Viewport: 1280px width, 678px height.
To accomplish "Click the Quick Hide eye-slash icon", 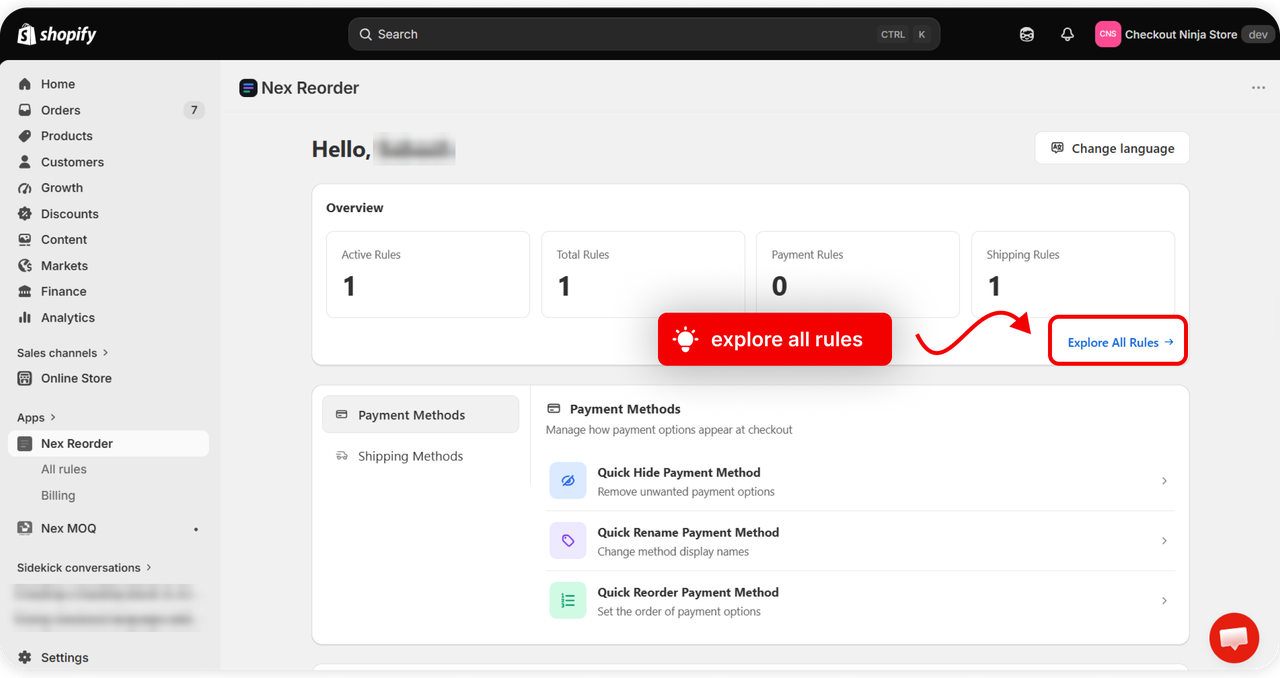I will coord(568,481).
